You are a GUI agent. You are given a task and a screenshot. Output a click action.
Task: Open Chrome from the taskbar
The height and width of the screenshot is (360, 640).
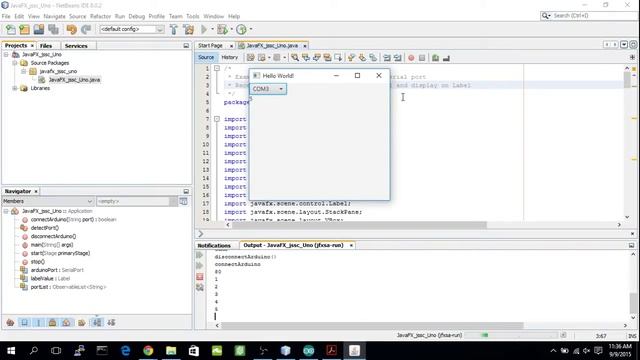pyautogui.click(x=148, y=350)
